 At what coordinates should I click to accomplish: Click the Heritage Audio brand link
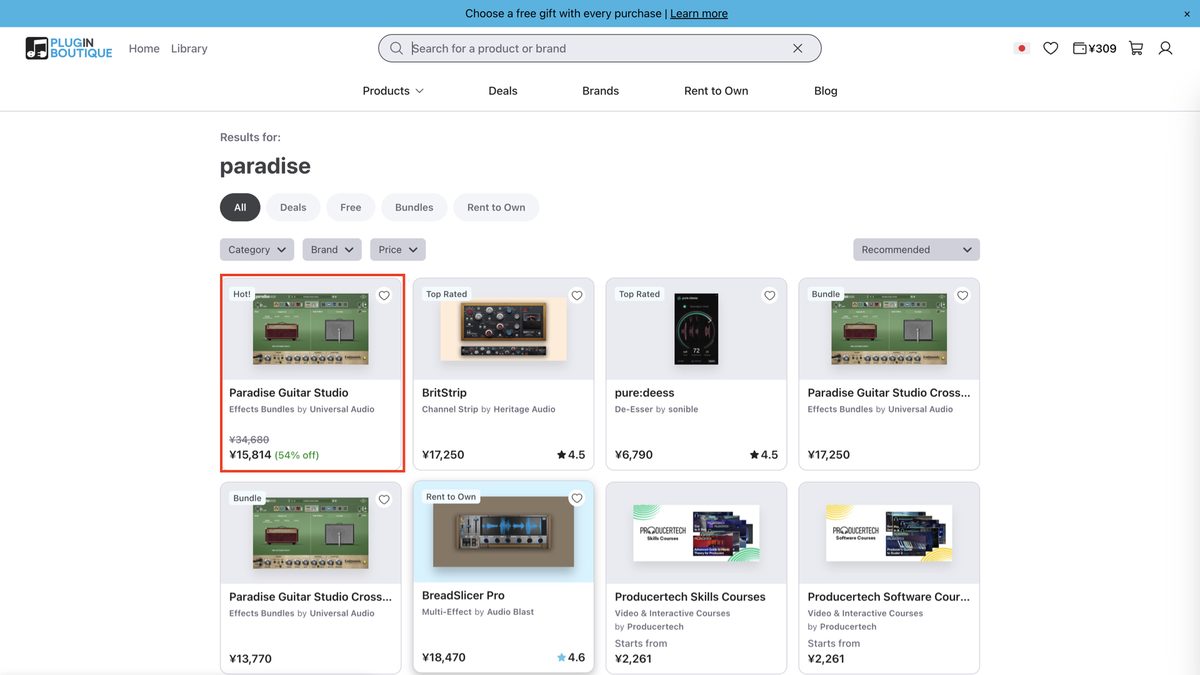[525, 409]
